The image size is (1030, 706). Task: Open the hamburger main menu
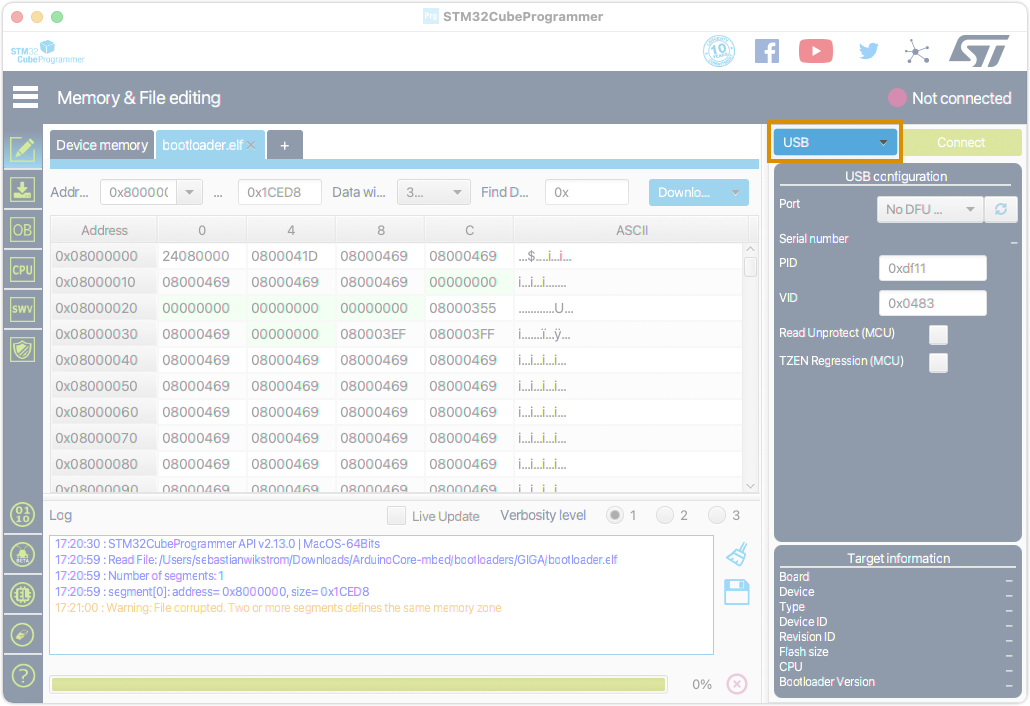[25, 97]
